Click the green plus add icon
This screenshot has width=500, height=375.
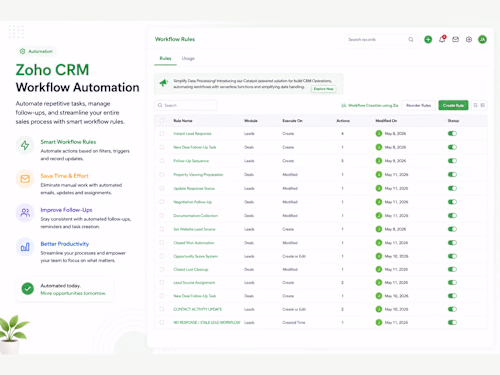click(428, 39)
